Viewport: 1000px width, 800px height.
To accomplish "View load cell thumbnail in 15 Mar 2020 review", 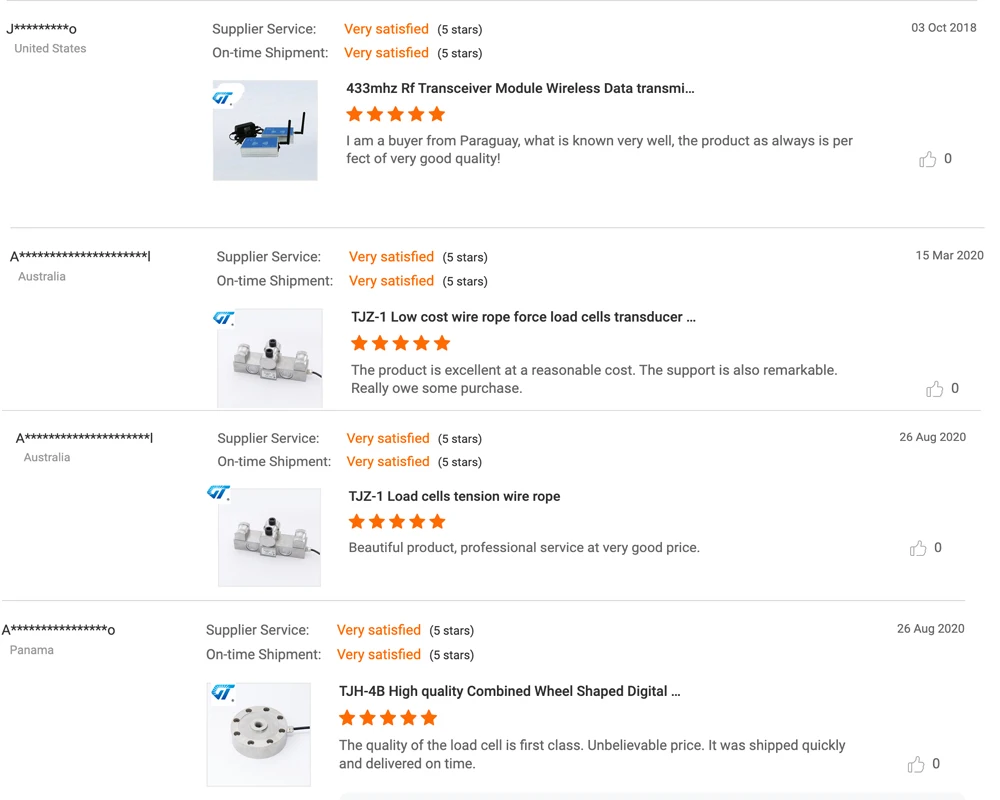I will point(270,358).
